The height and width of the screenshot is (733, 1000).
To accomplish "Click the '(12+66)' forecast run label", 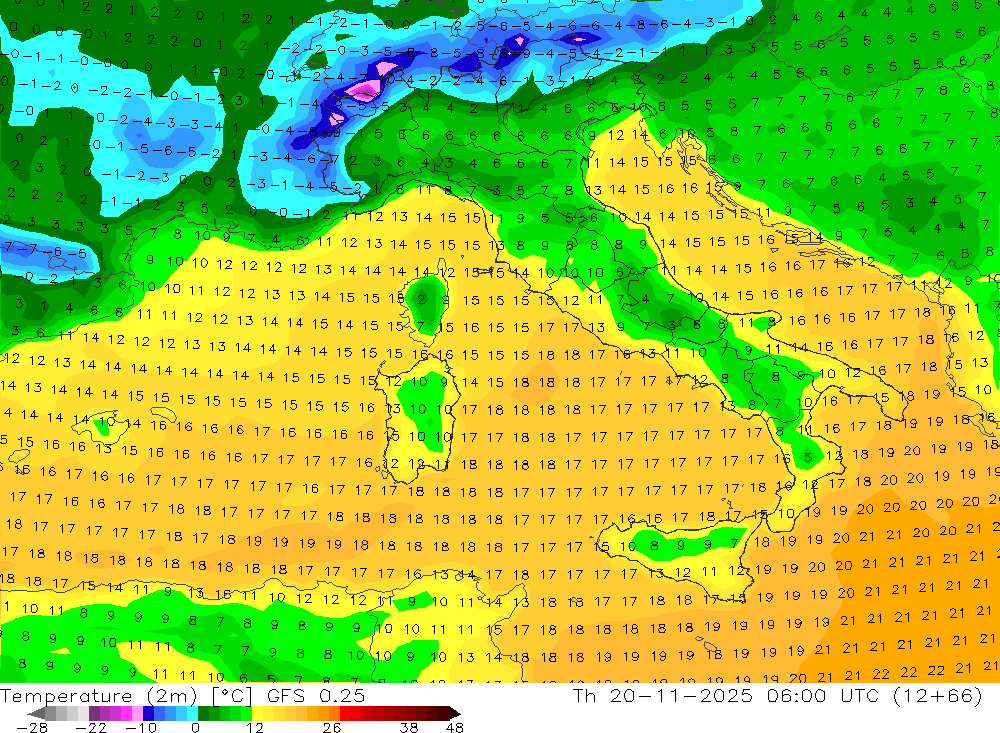I will point(940,695).
